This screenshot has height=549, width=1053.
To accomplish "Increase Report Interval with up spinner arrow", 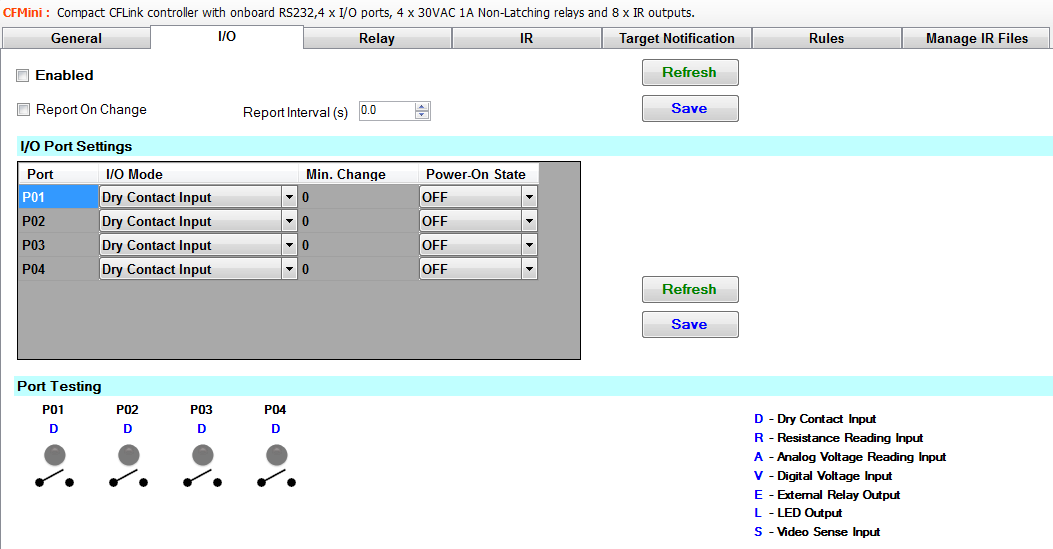I will pos(422,106).
